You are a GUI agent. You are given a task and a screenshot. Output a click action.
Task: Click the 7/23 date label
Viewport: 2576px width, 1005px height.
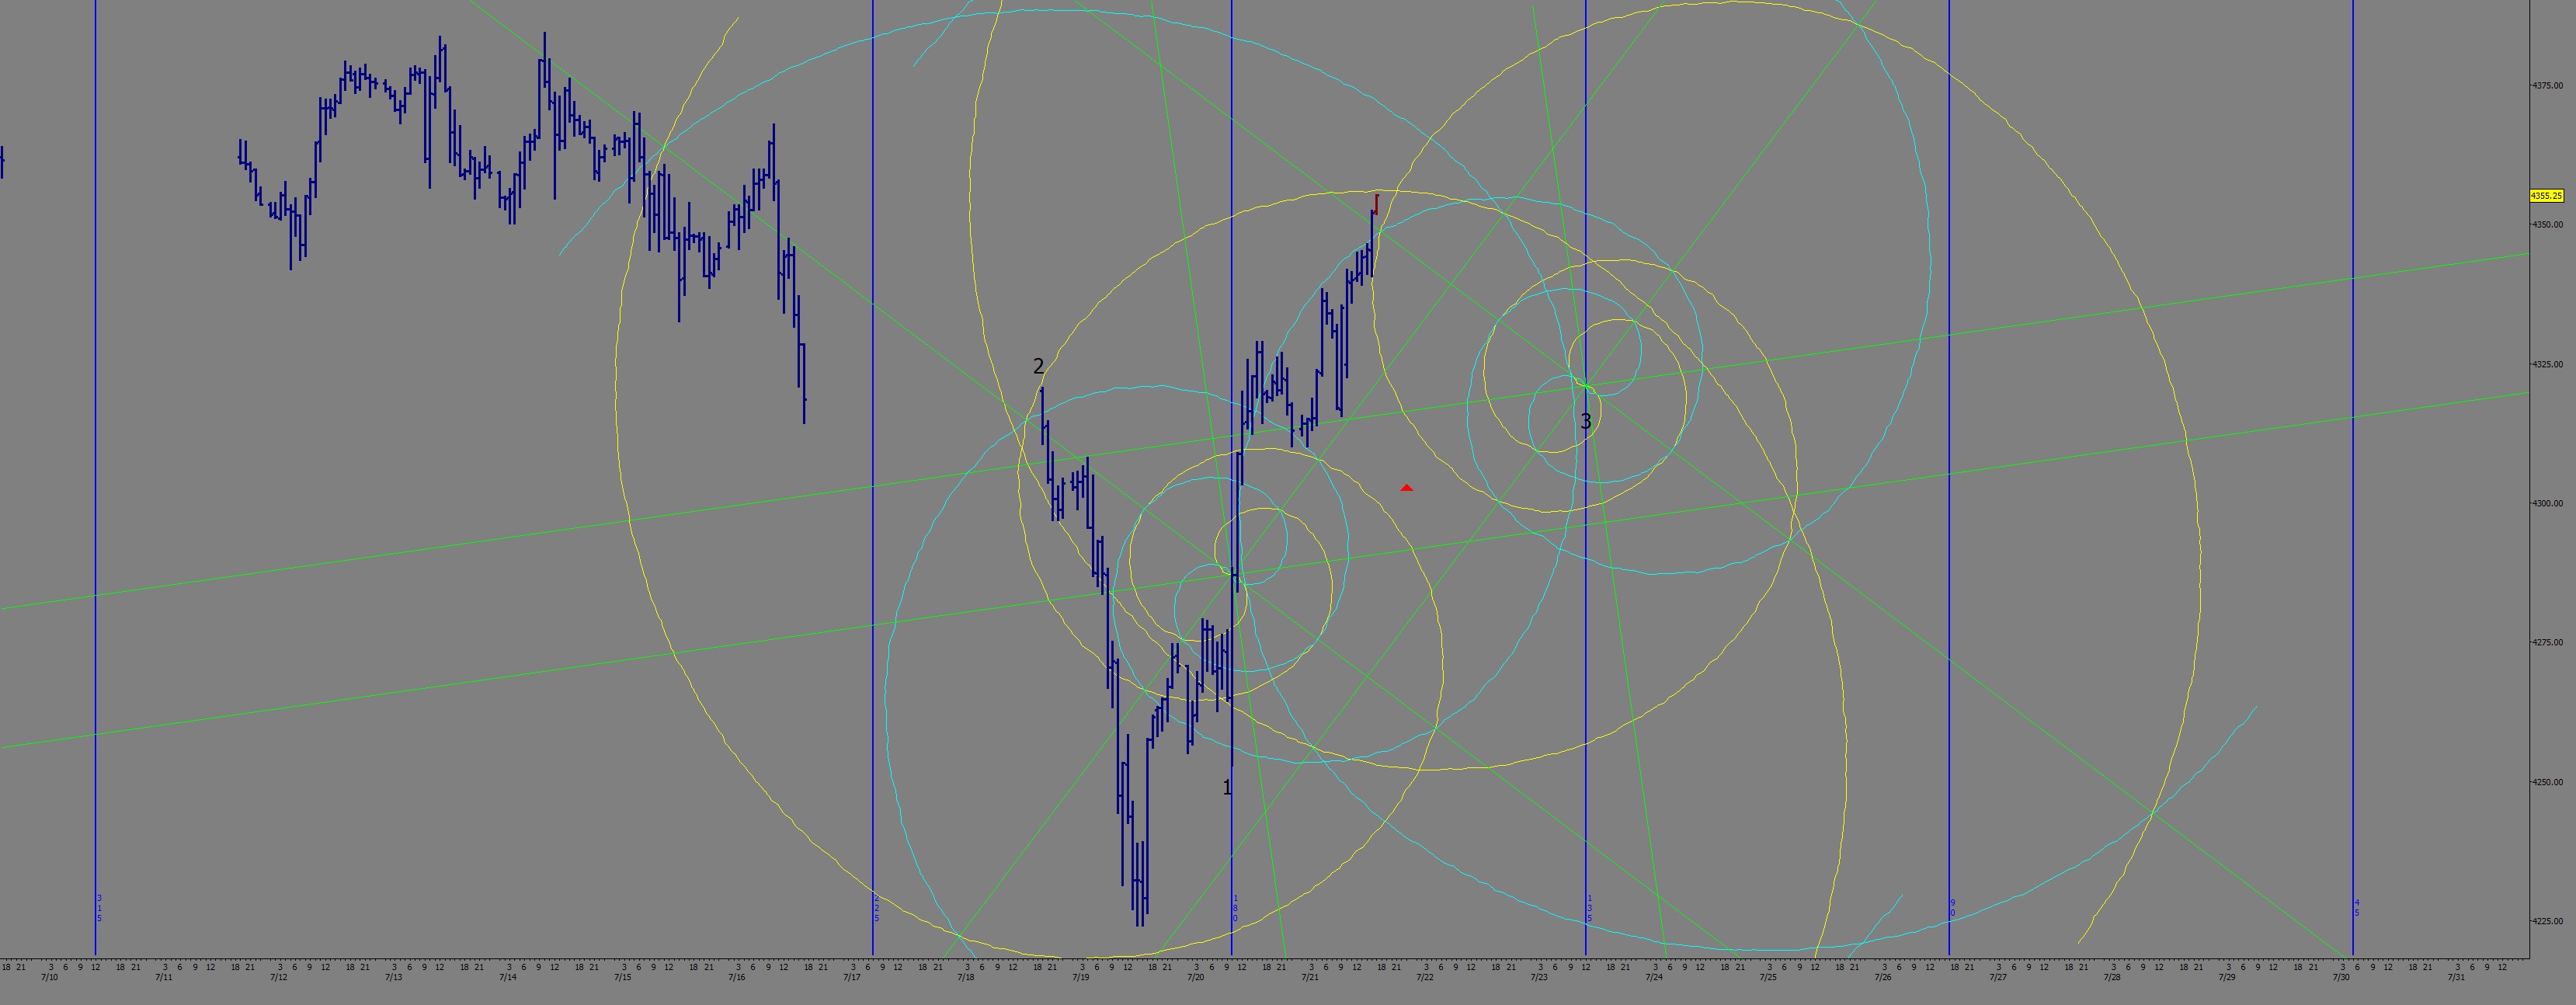click(1540, 977)
